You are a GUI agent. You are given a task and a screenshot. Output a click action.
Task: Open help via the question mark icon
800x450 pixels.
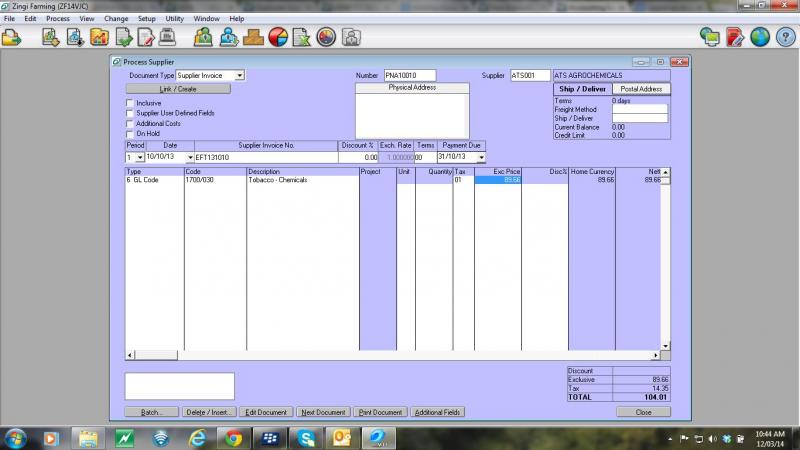click(785, 38)
